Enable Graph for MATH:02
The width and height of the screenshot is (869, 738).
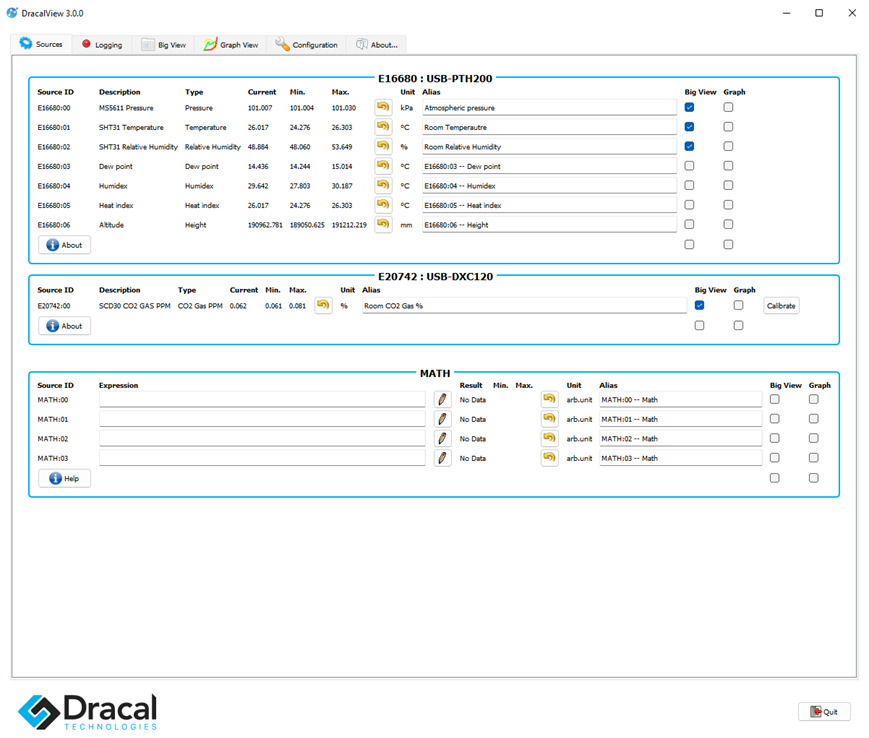coord(814,438)
